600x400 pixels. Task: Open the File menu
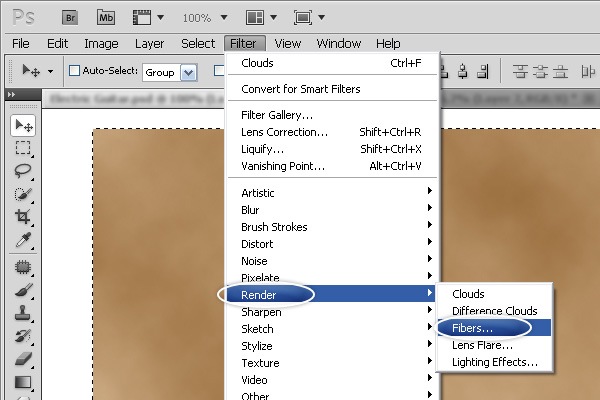21,44
